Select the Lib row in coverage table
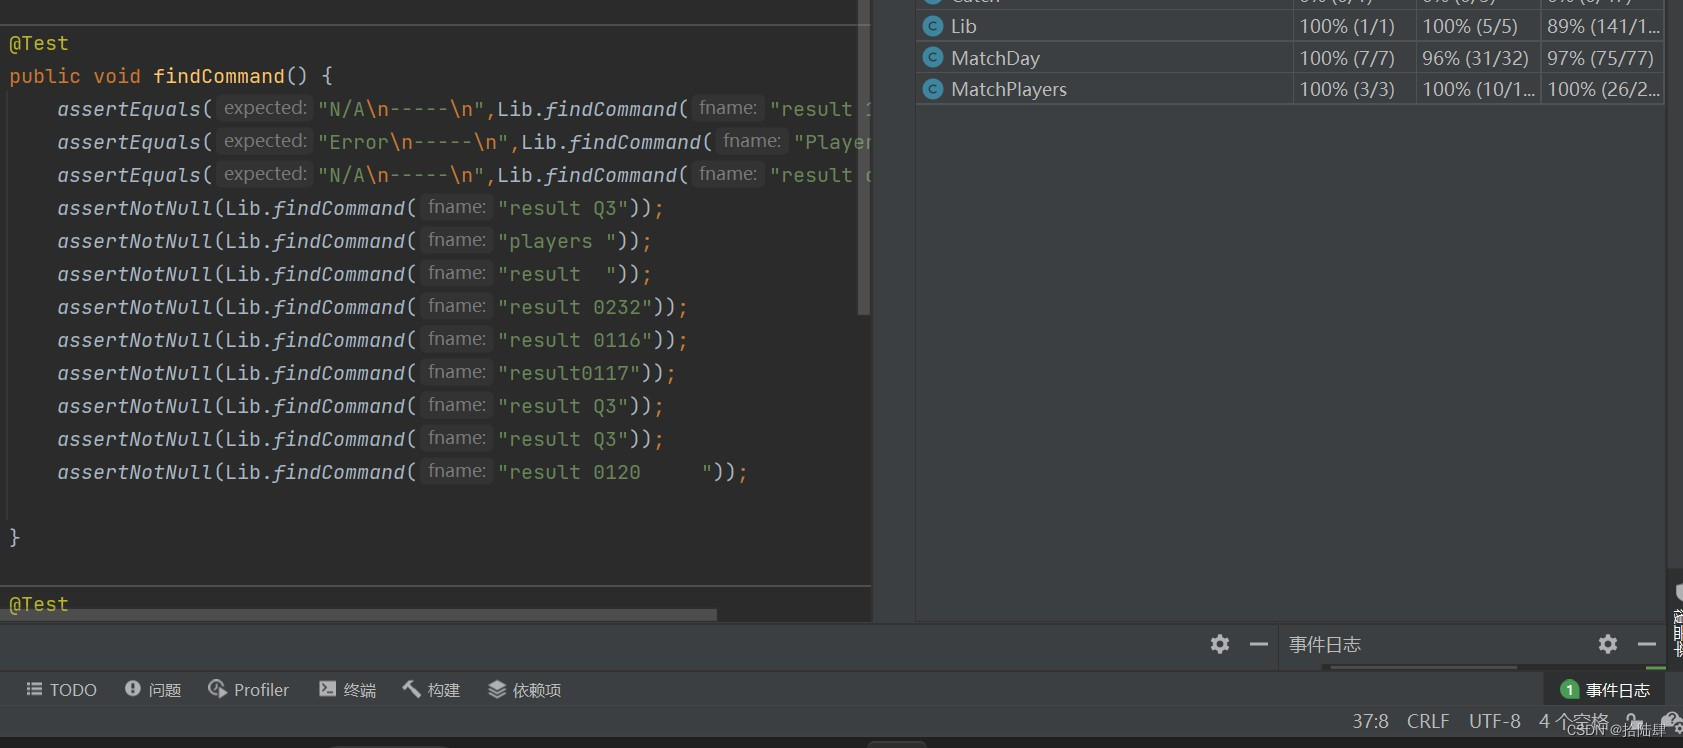 1290,26
